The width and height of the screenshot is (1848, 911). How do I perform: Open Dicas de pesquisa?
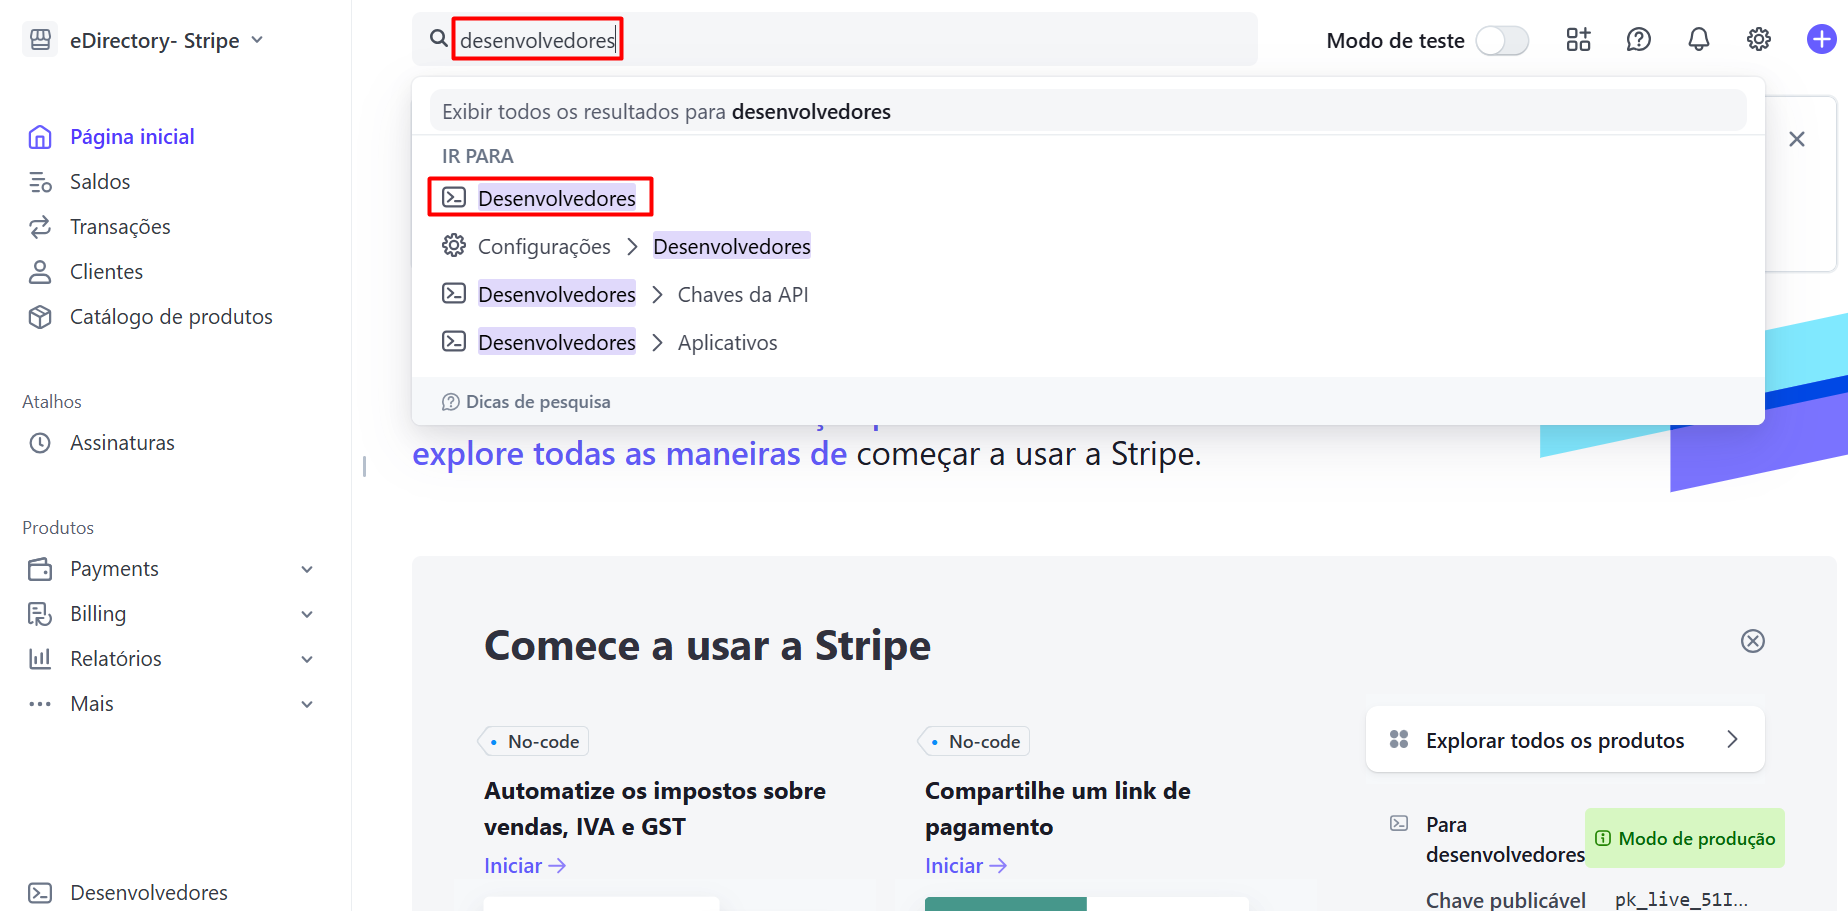(x=526, y=402)
